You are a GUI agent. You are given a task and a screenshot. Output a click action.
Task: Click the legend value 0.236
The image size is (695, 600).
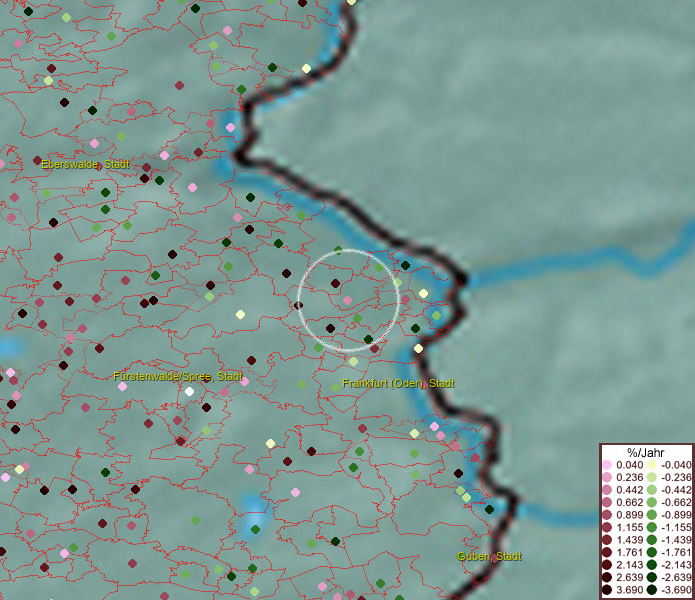[629, 477]
